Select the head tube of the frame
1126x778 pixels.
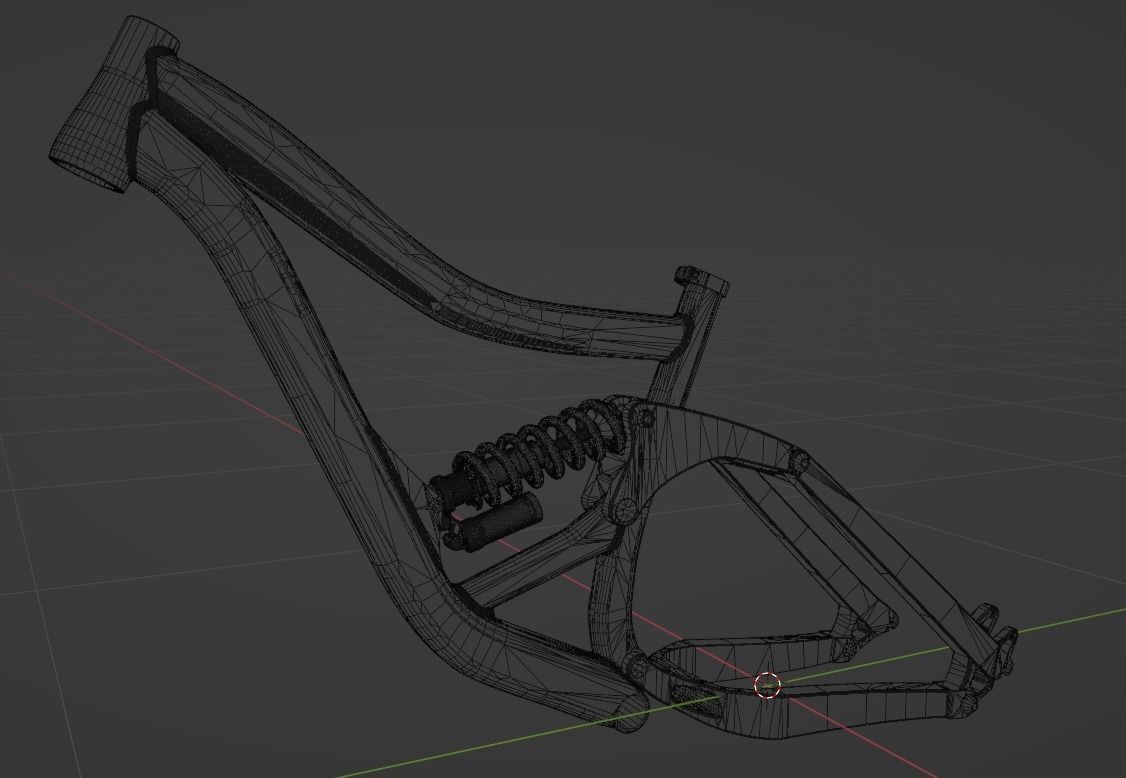[x=115, y=104]
